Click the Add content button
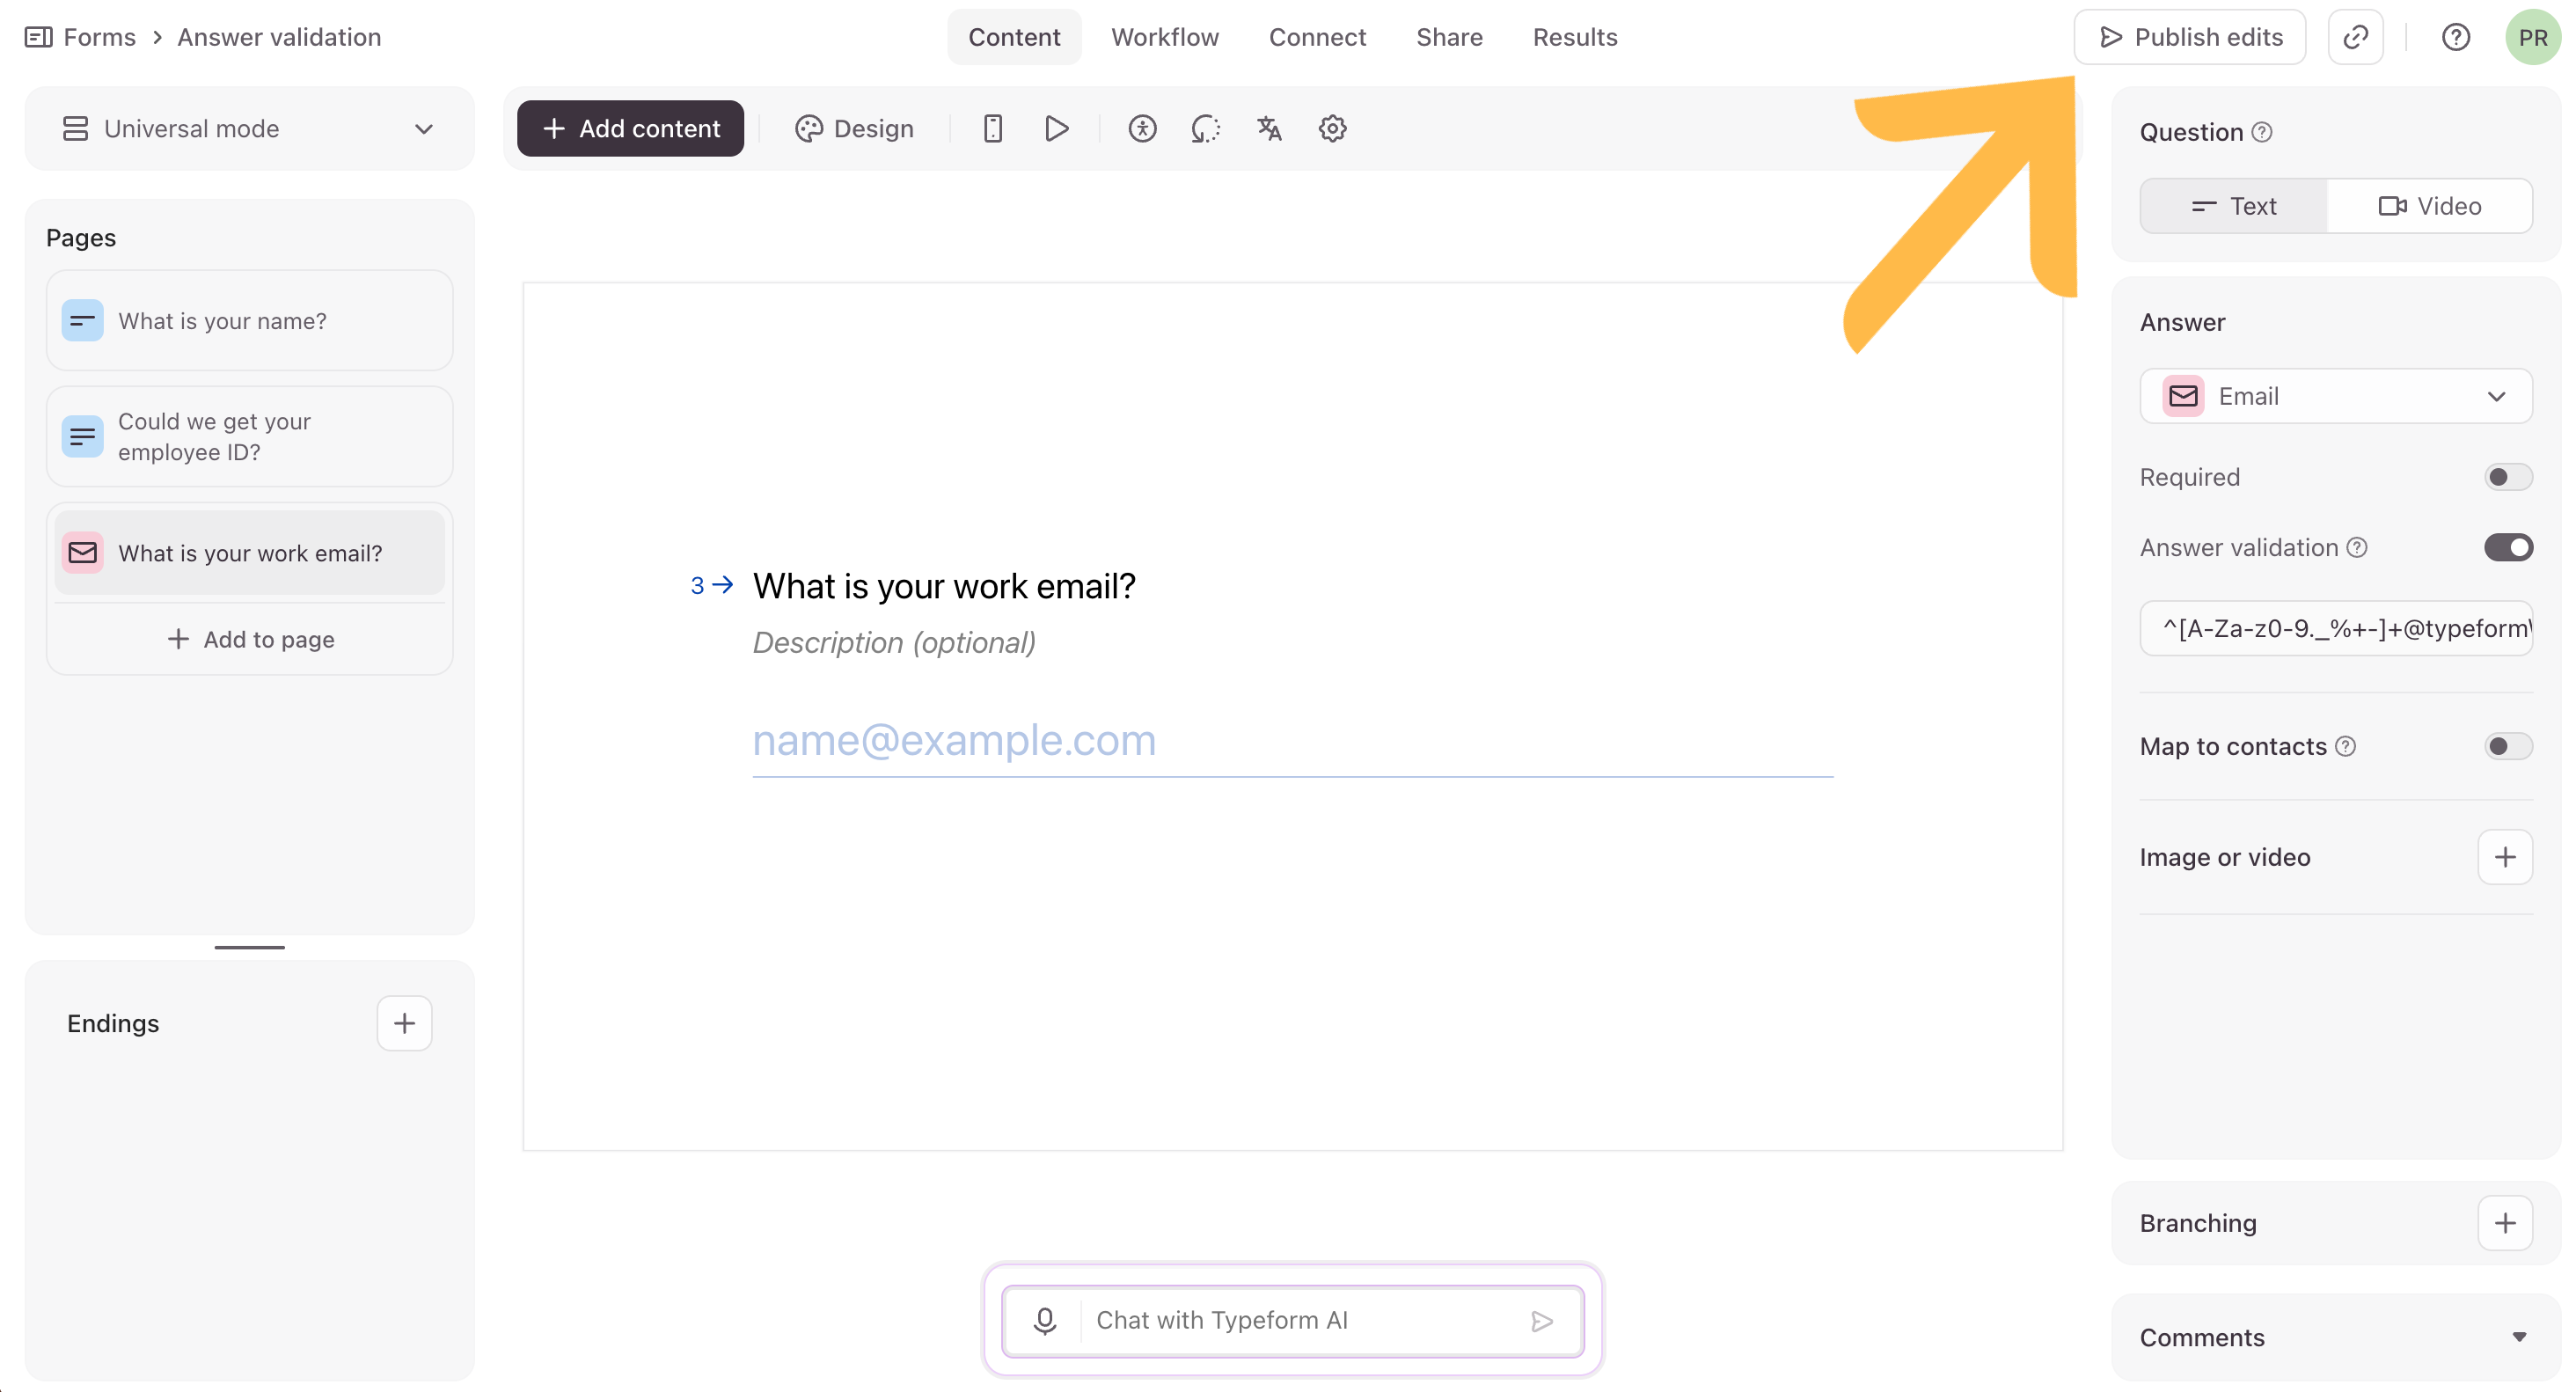Viewport: 2576px width, 1392px height. pyautogui.click(x=630, y=128)
